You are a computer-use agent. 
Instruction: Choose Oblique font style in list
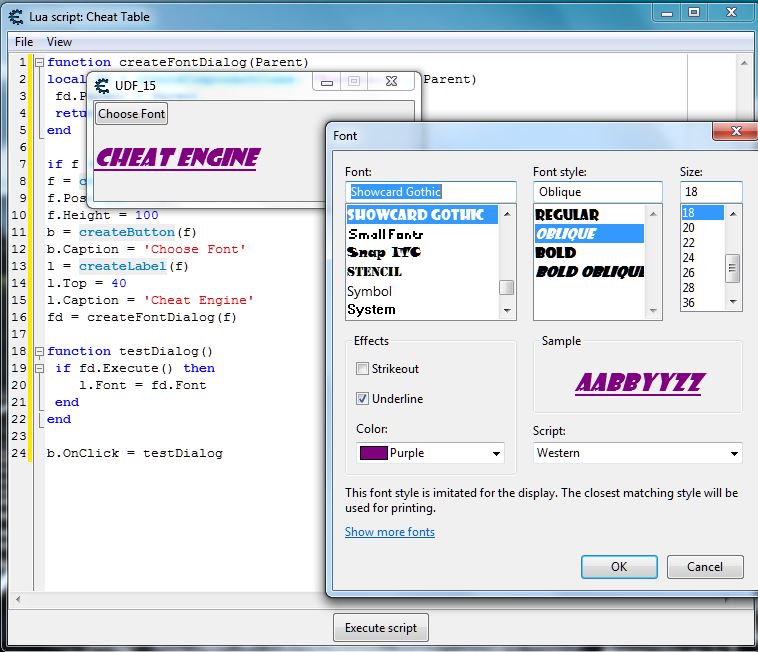point(589,234)
